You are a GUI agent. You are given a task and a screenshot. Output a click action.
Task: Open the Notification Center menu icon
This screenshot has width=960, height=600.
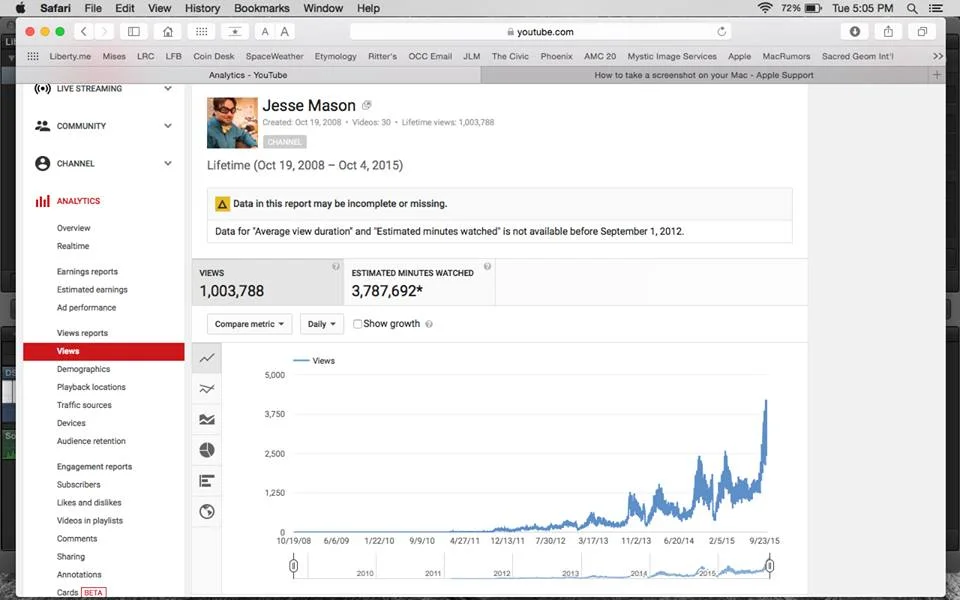click(x=936, y=9)
